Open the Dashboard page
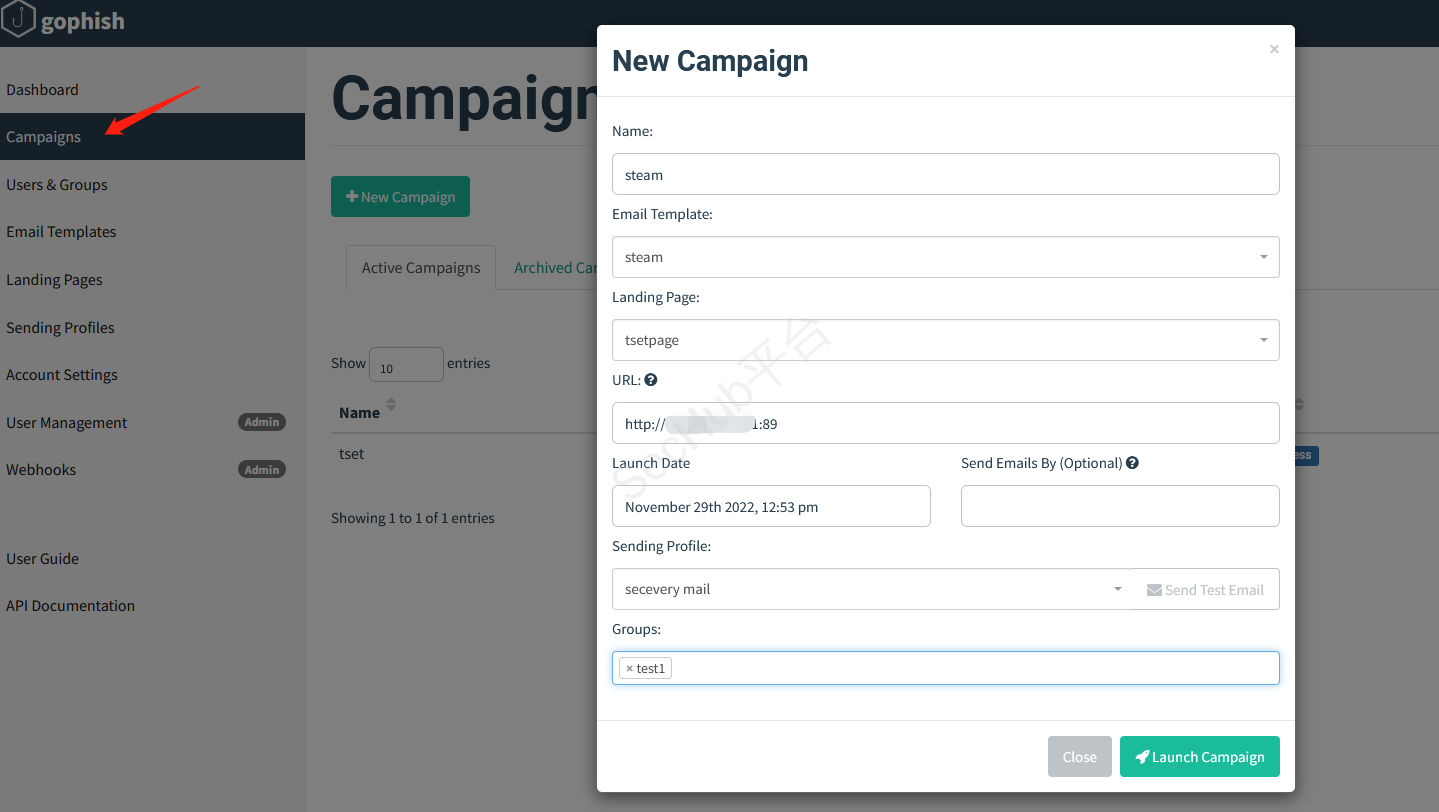The height and width of the screenshot is (812, 1439). 42,90
